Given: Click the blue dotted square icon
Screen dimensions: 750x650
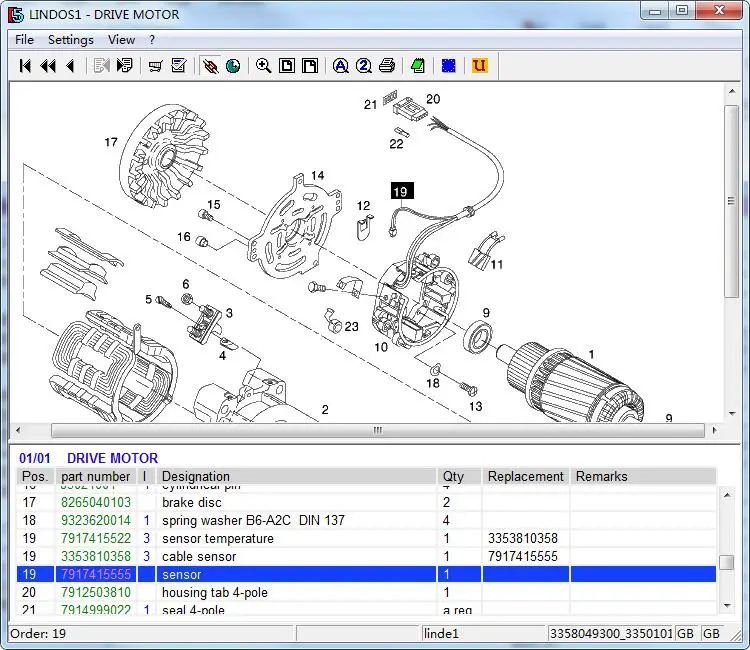Looking at the screenshot, I should (x=449, y=66).
